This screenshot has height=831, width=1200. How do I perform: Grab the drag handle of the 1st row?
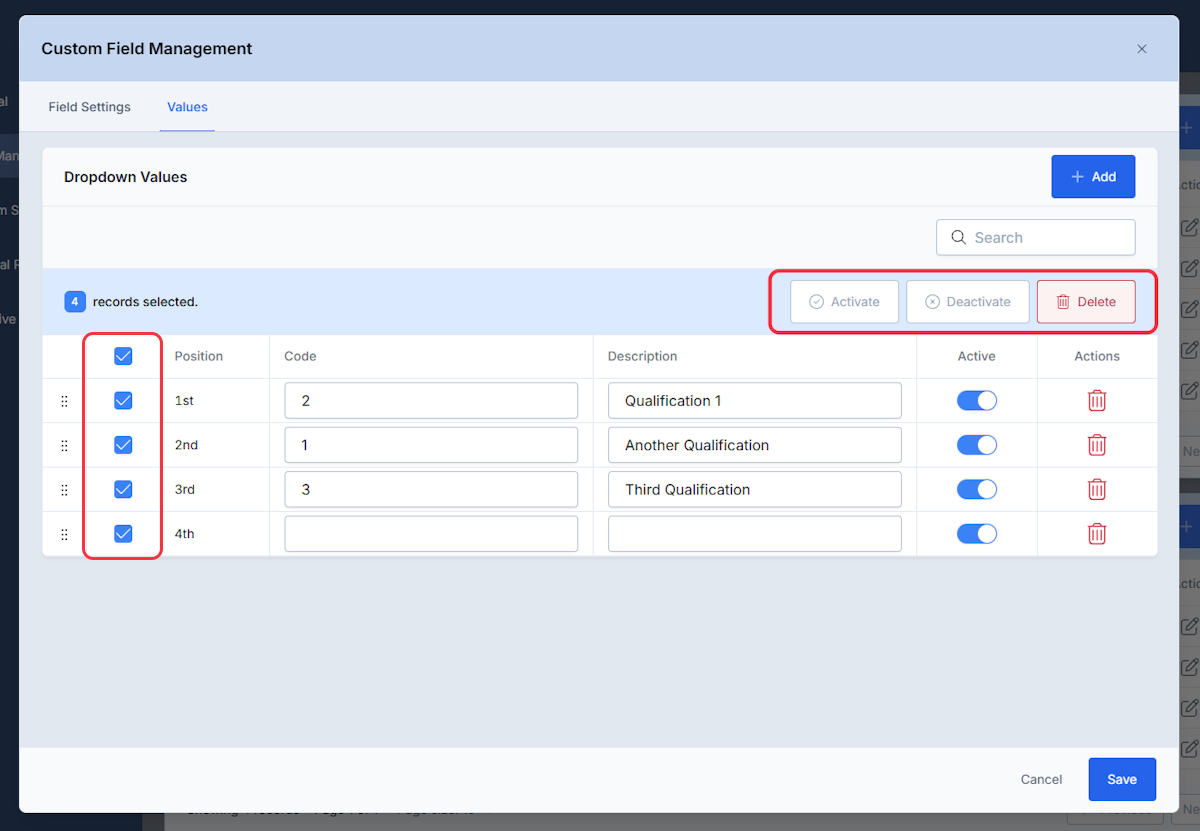coord(64,401)
